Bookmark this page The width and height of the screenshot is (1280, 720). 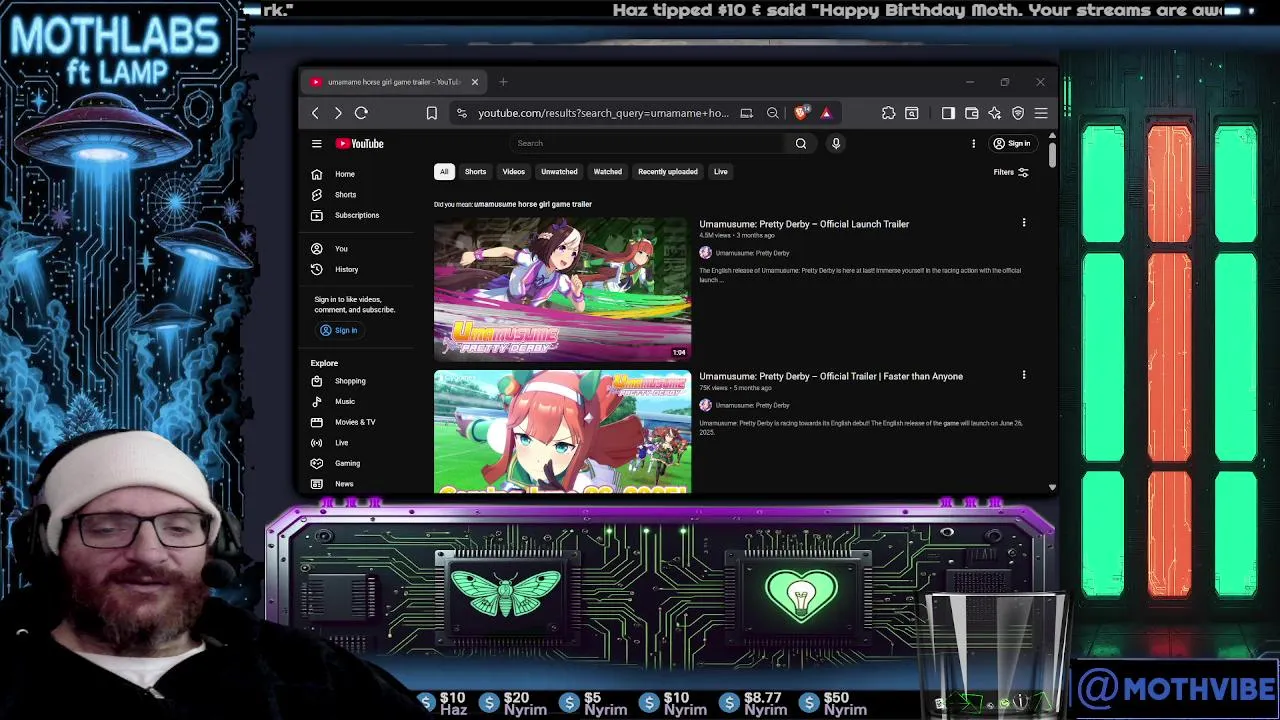point(432,113)
